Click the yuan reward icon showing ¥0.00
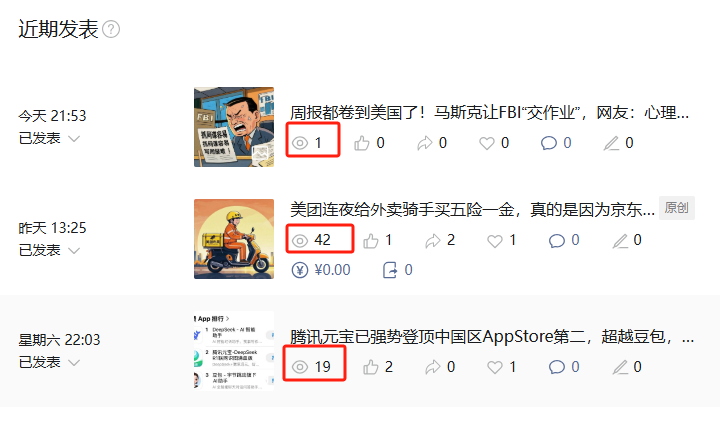Viewport: 720px width, 424px height. (300, 270)
